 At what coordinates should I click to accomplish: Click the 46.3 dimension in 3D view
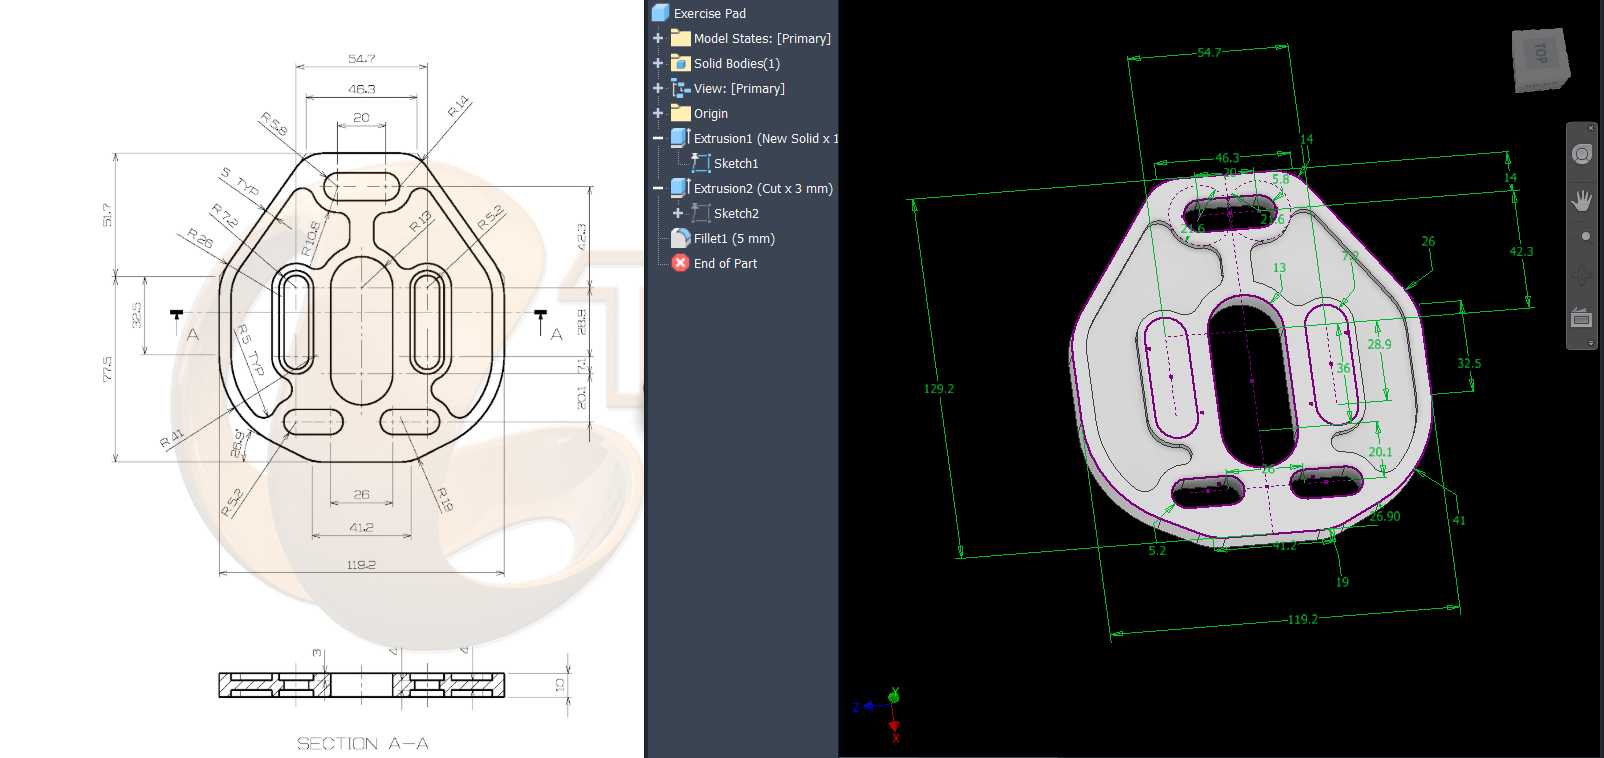pyautogui.click(x=1227, y=158)
